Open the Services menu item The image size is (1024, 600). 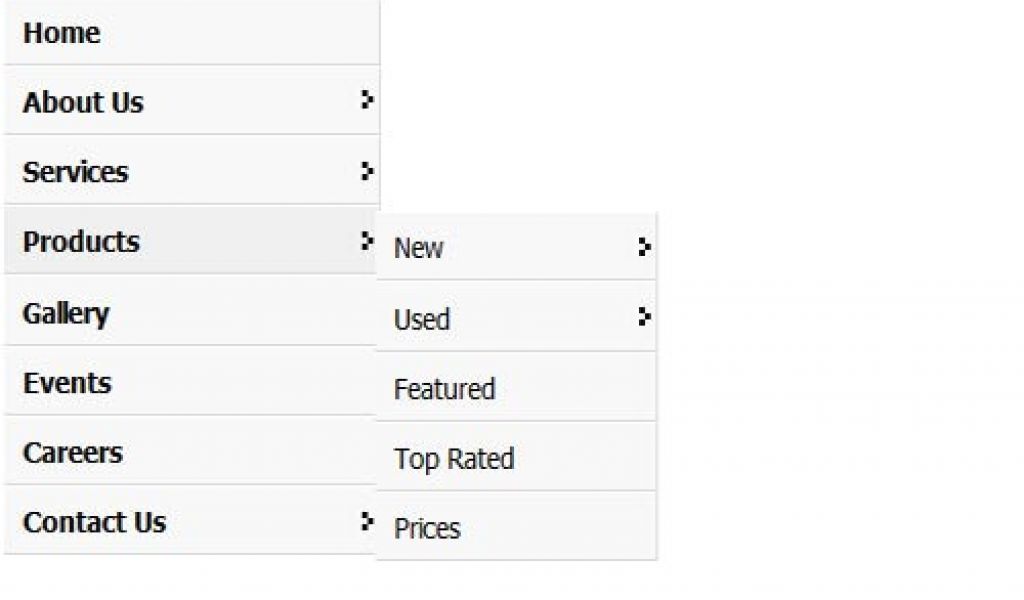(77, 171)
